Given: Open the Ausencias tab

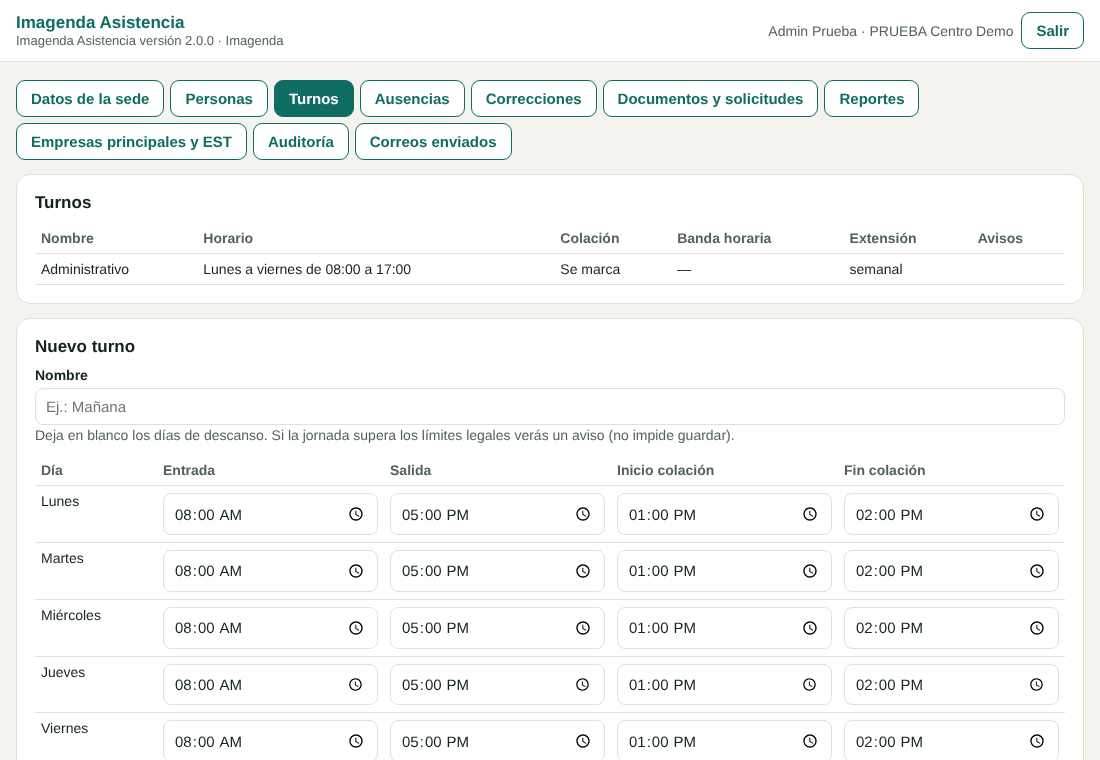Looking at the screenshot, I should [412, 99].
